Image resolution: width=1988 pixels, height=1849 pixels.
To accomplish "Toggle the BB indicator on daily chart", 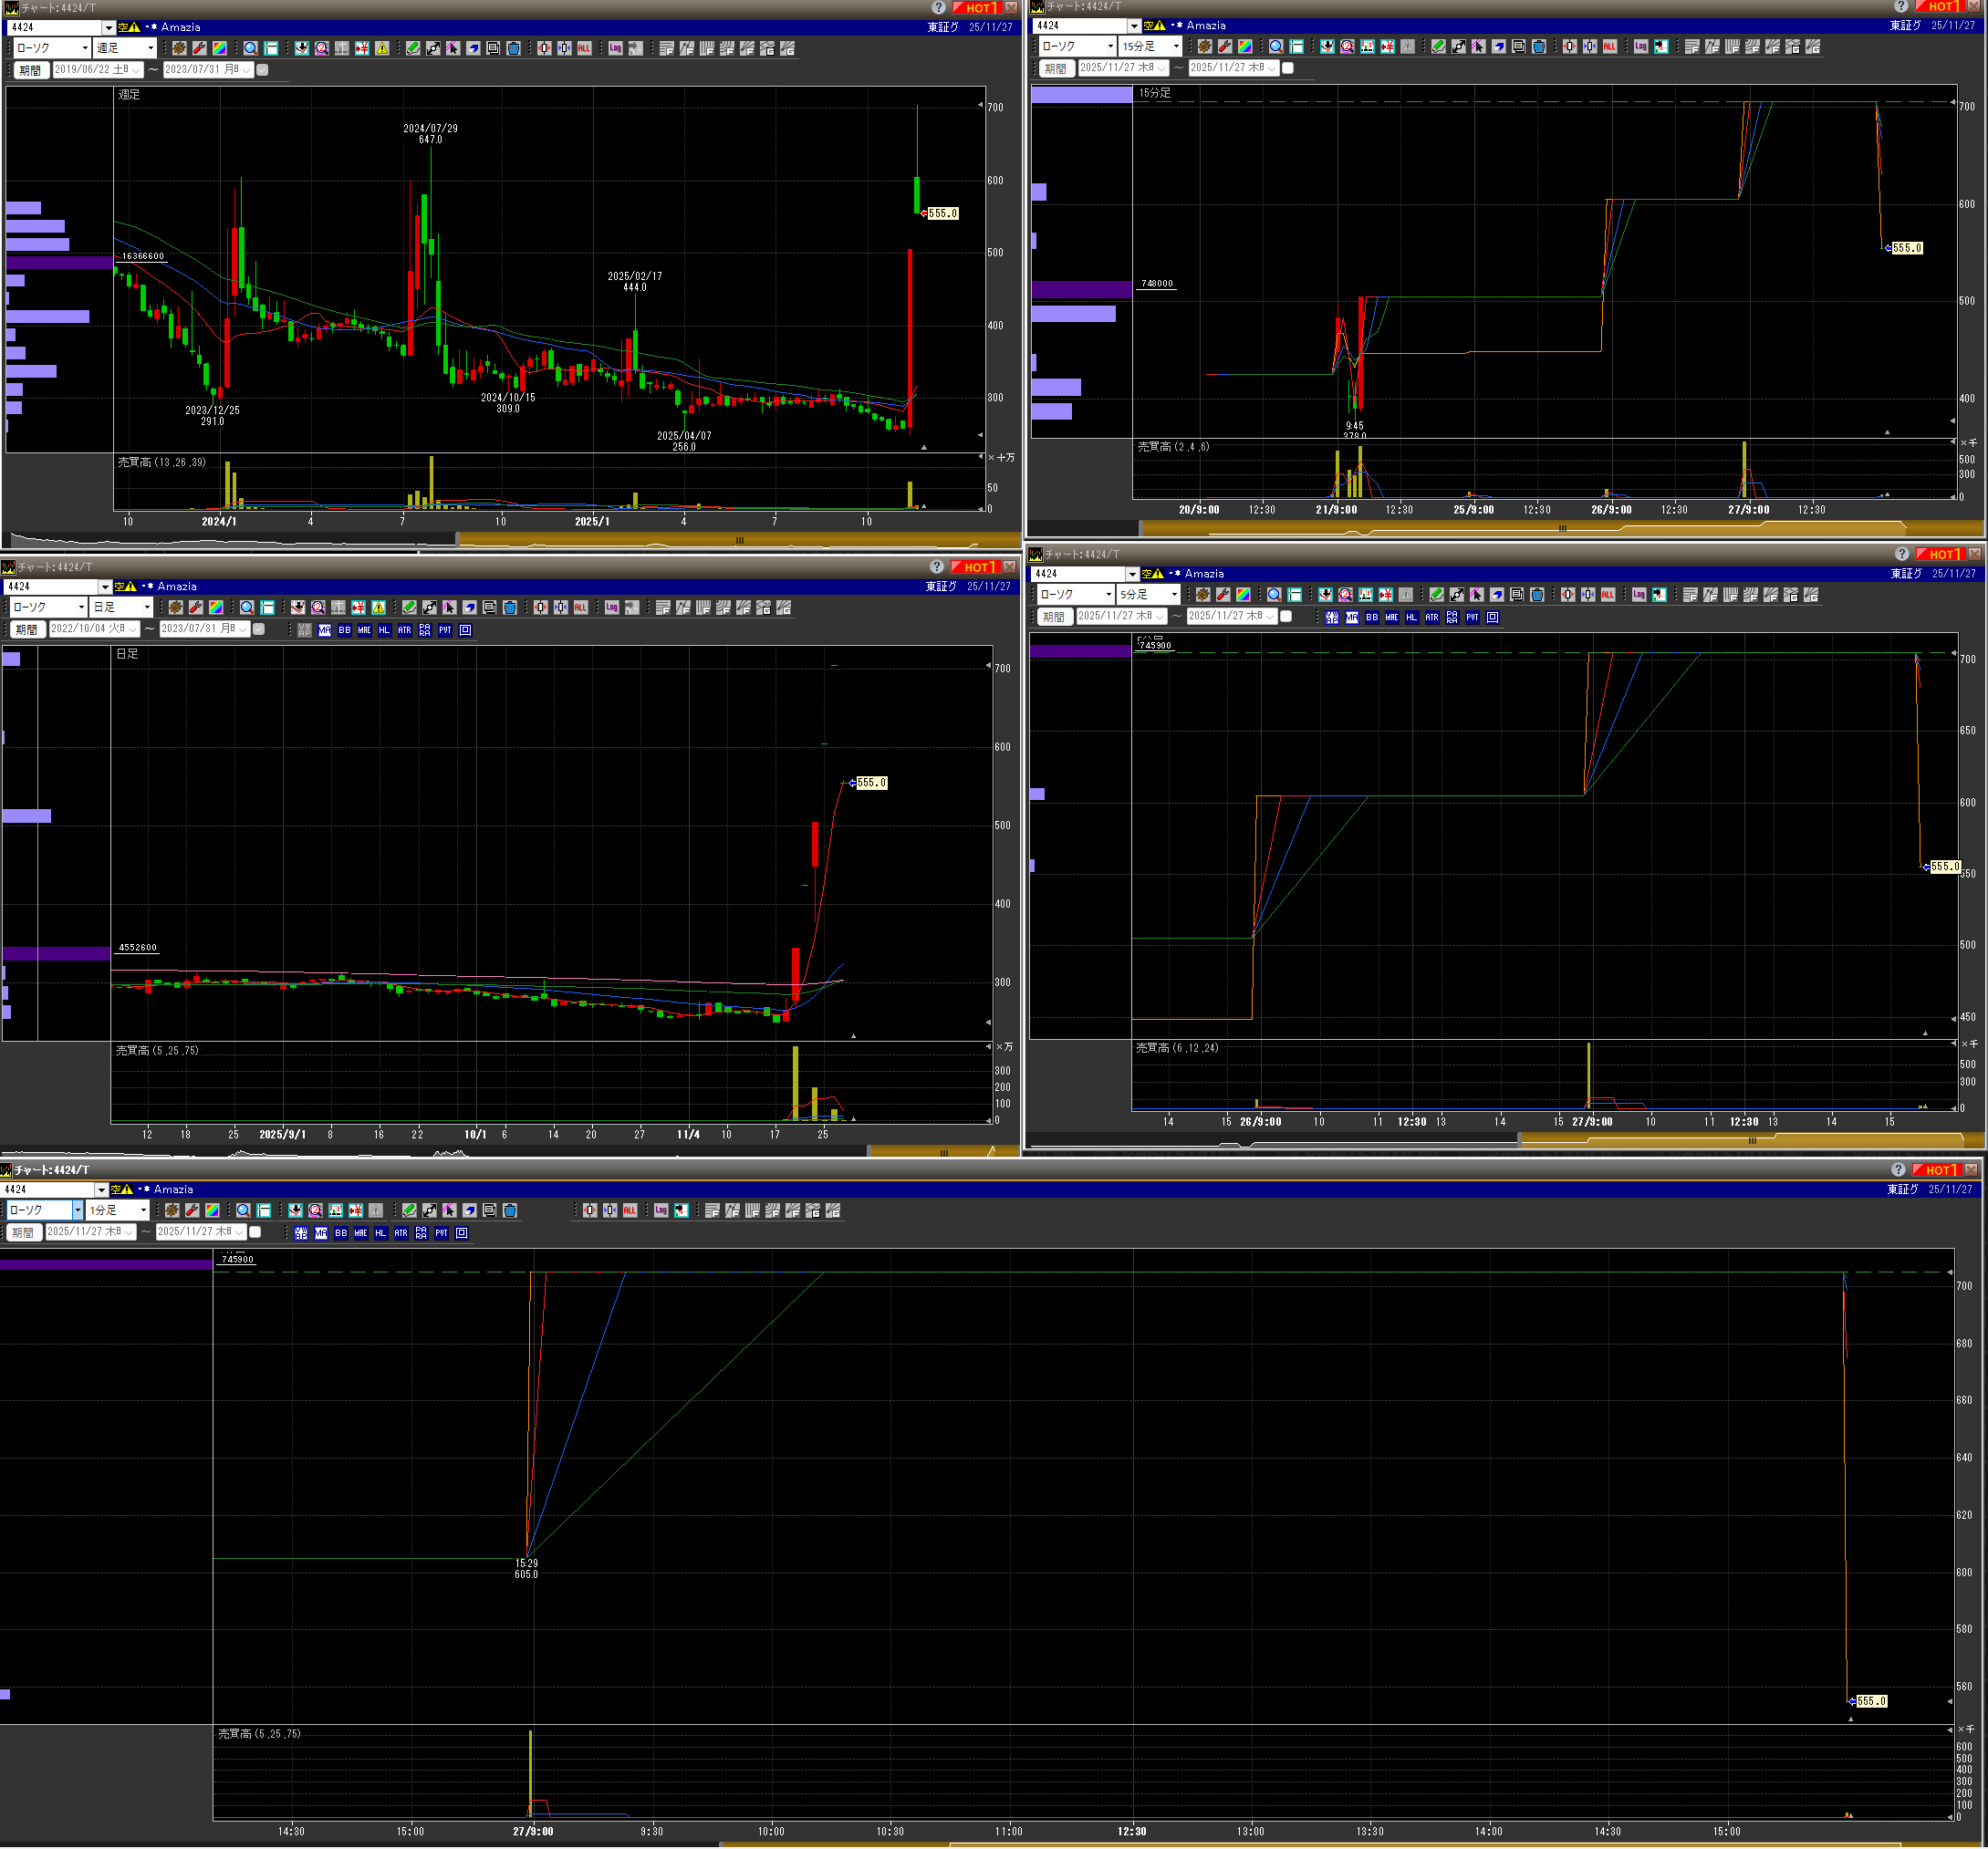I will pyautogui.click(x=344, y=630).
